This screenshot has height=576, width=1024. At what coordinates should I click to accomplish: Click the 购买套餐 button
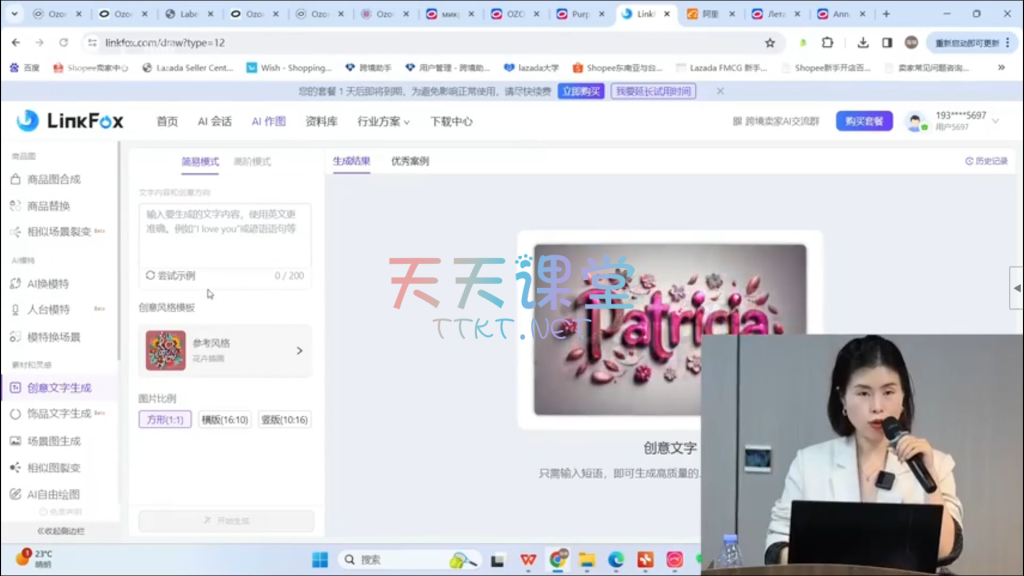pos(863,121)
